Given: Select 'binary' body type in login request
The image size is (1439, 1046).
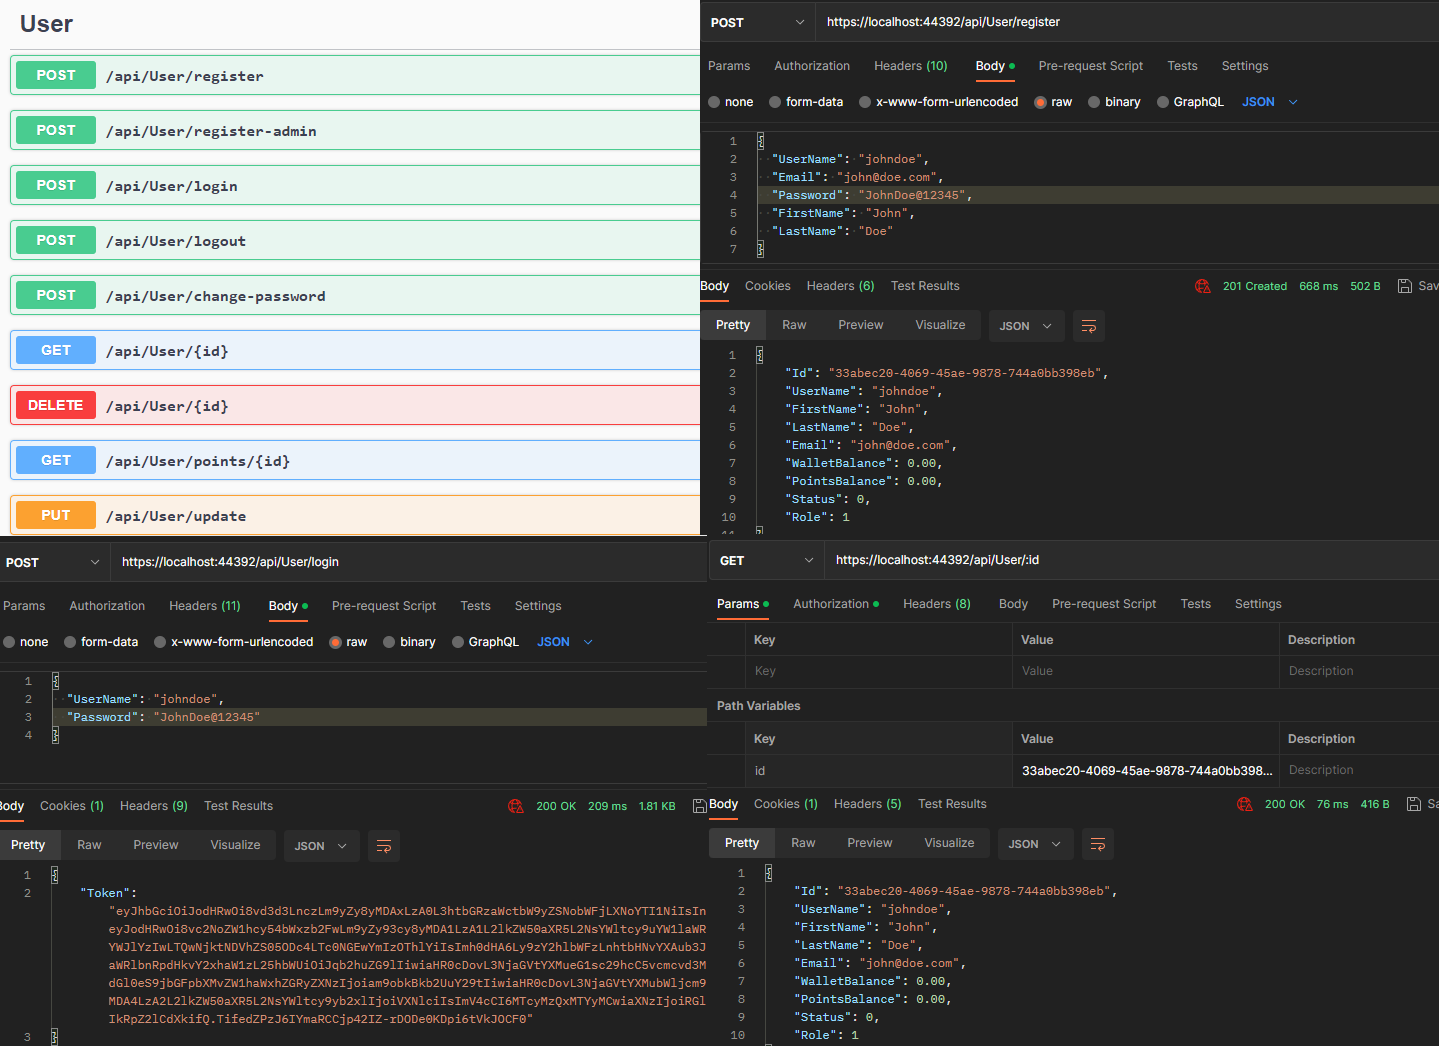Looking at the screenshot, I should (409, 642).
